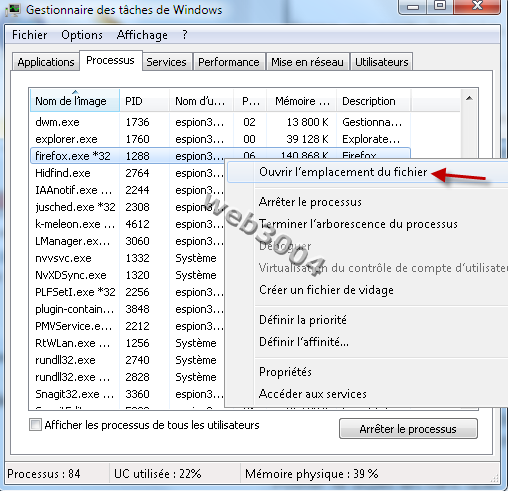Select the k-meleon.exe process
The image size is (508, 491).
tap(128, 224)
